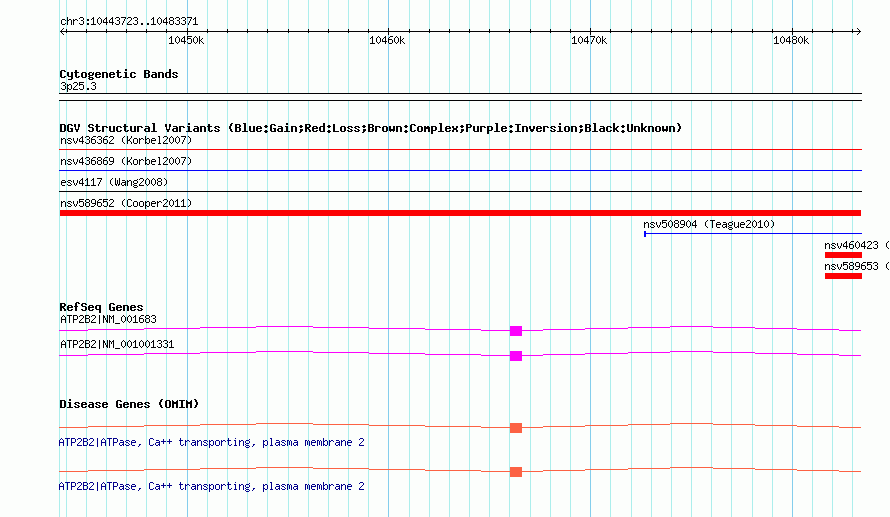Select variant nsv460423 label

tap(856, 245)
